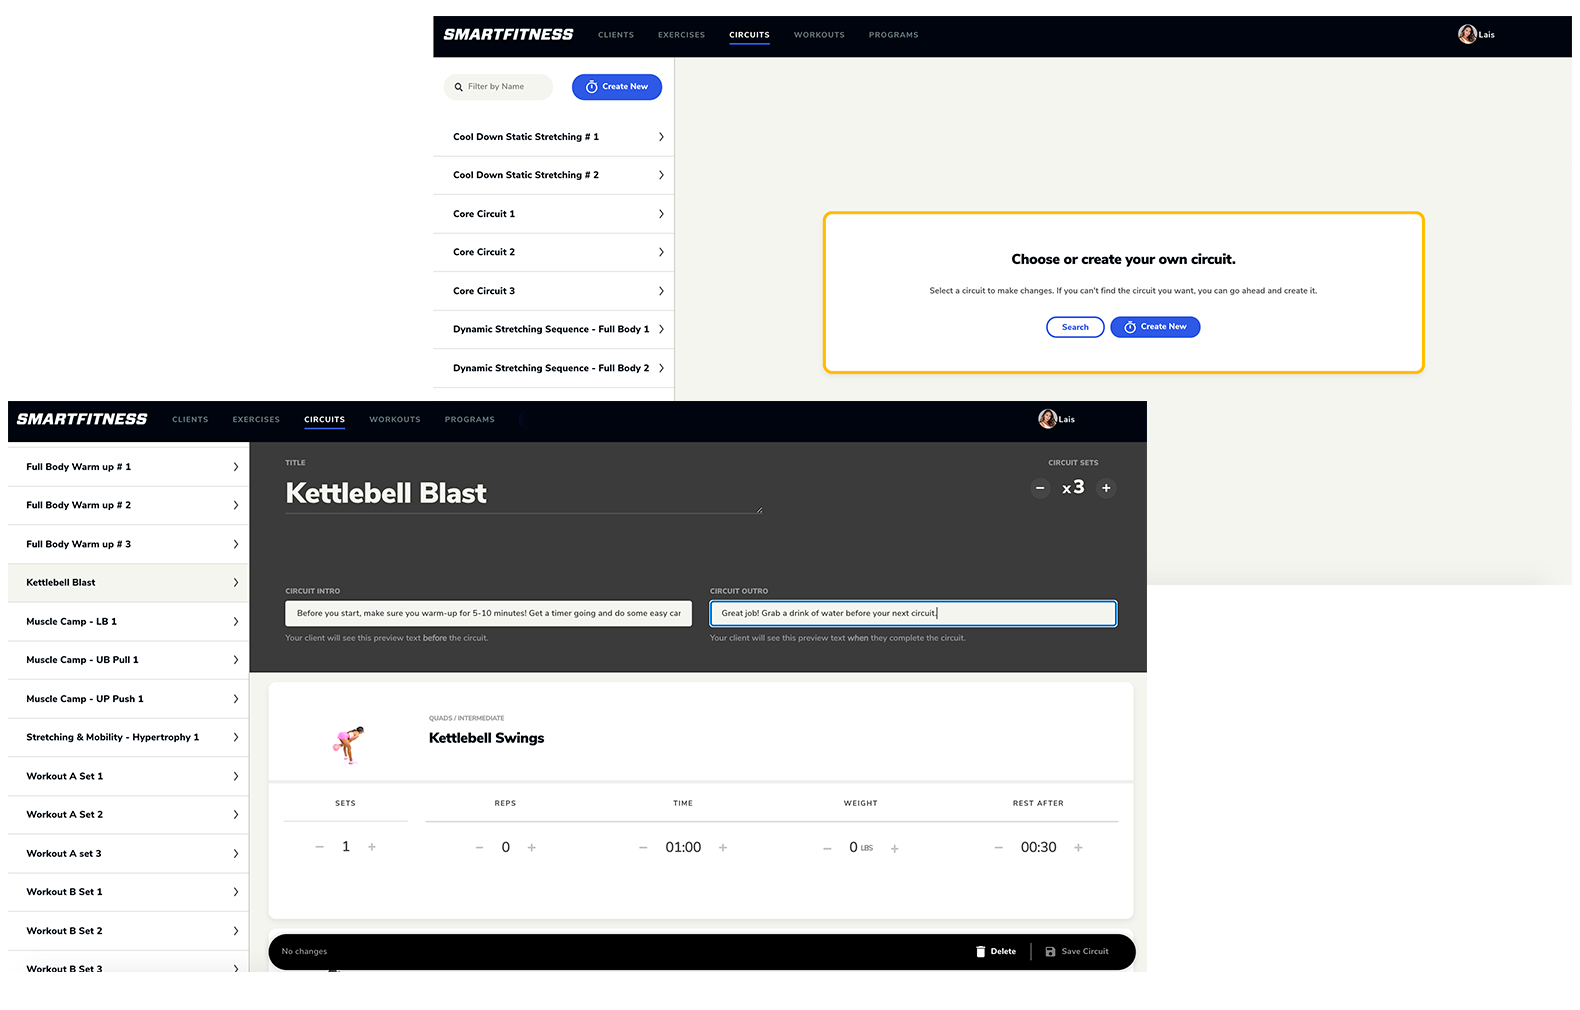Increase Sets value for Kettlebell Swings
The width and height of the screenshot is (1580, 1010).
pyautogui.click(x=372, y=847)
